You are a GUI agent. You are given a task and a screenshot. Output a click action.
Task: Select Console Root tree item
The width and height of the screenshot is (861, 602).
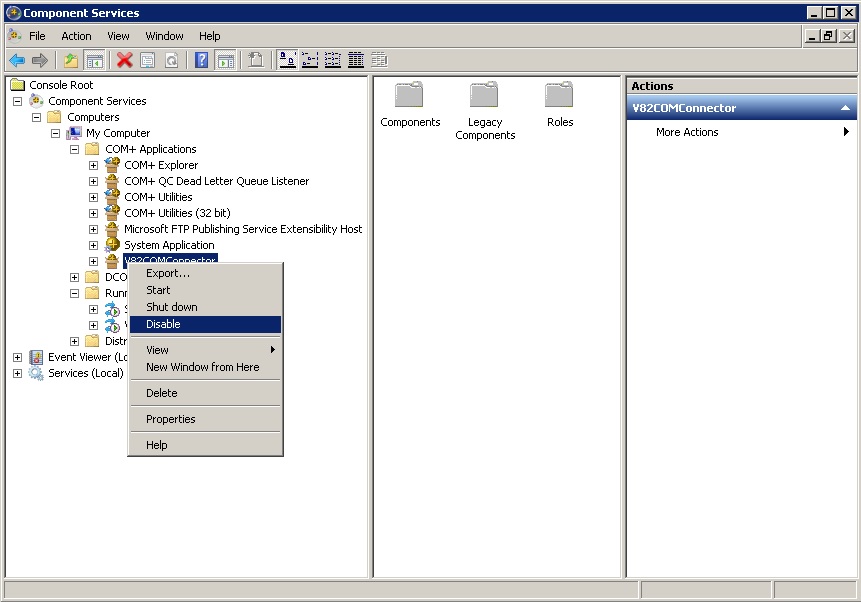(x=61, y=85)
